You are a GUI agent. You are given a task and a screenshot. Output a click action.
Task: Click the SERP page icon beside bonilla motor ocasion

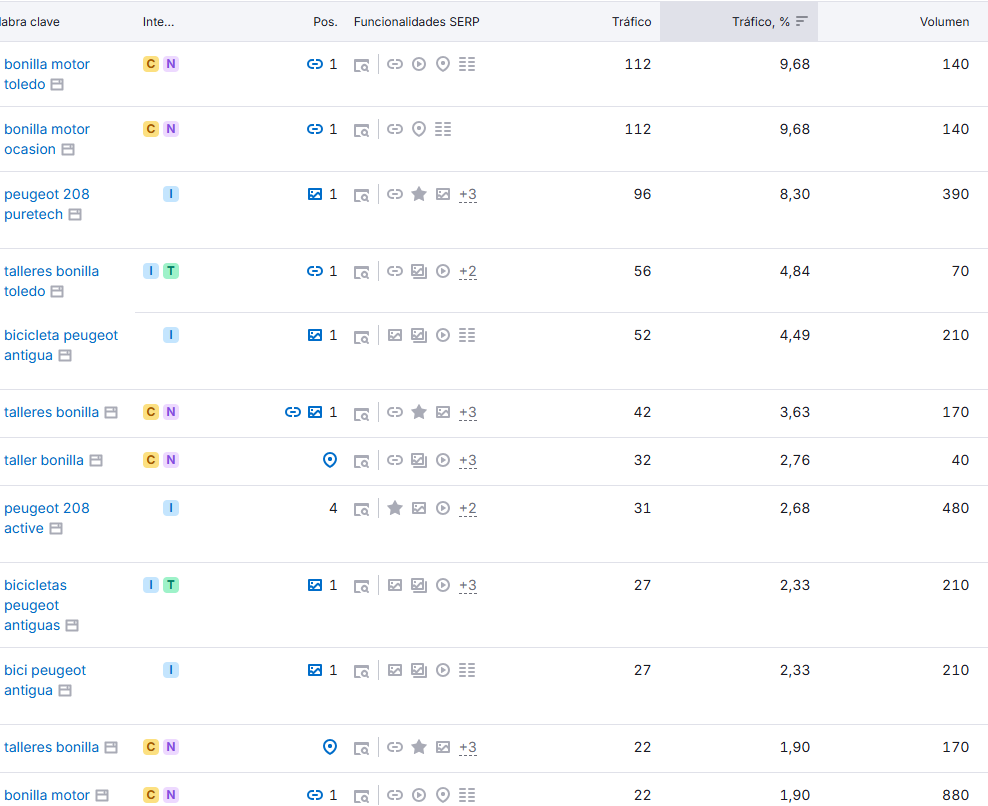click(68, 149)
